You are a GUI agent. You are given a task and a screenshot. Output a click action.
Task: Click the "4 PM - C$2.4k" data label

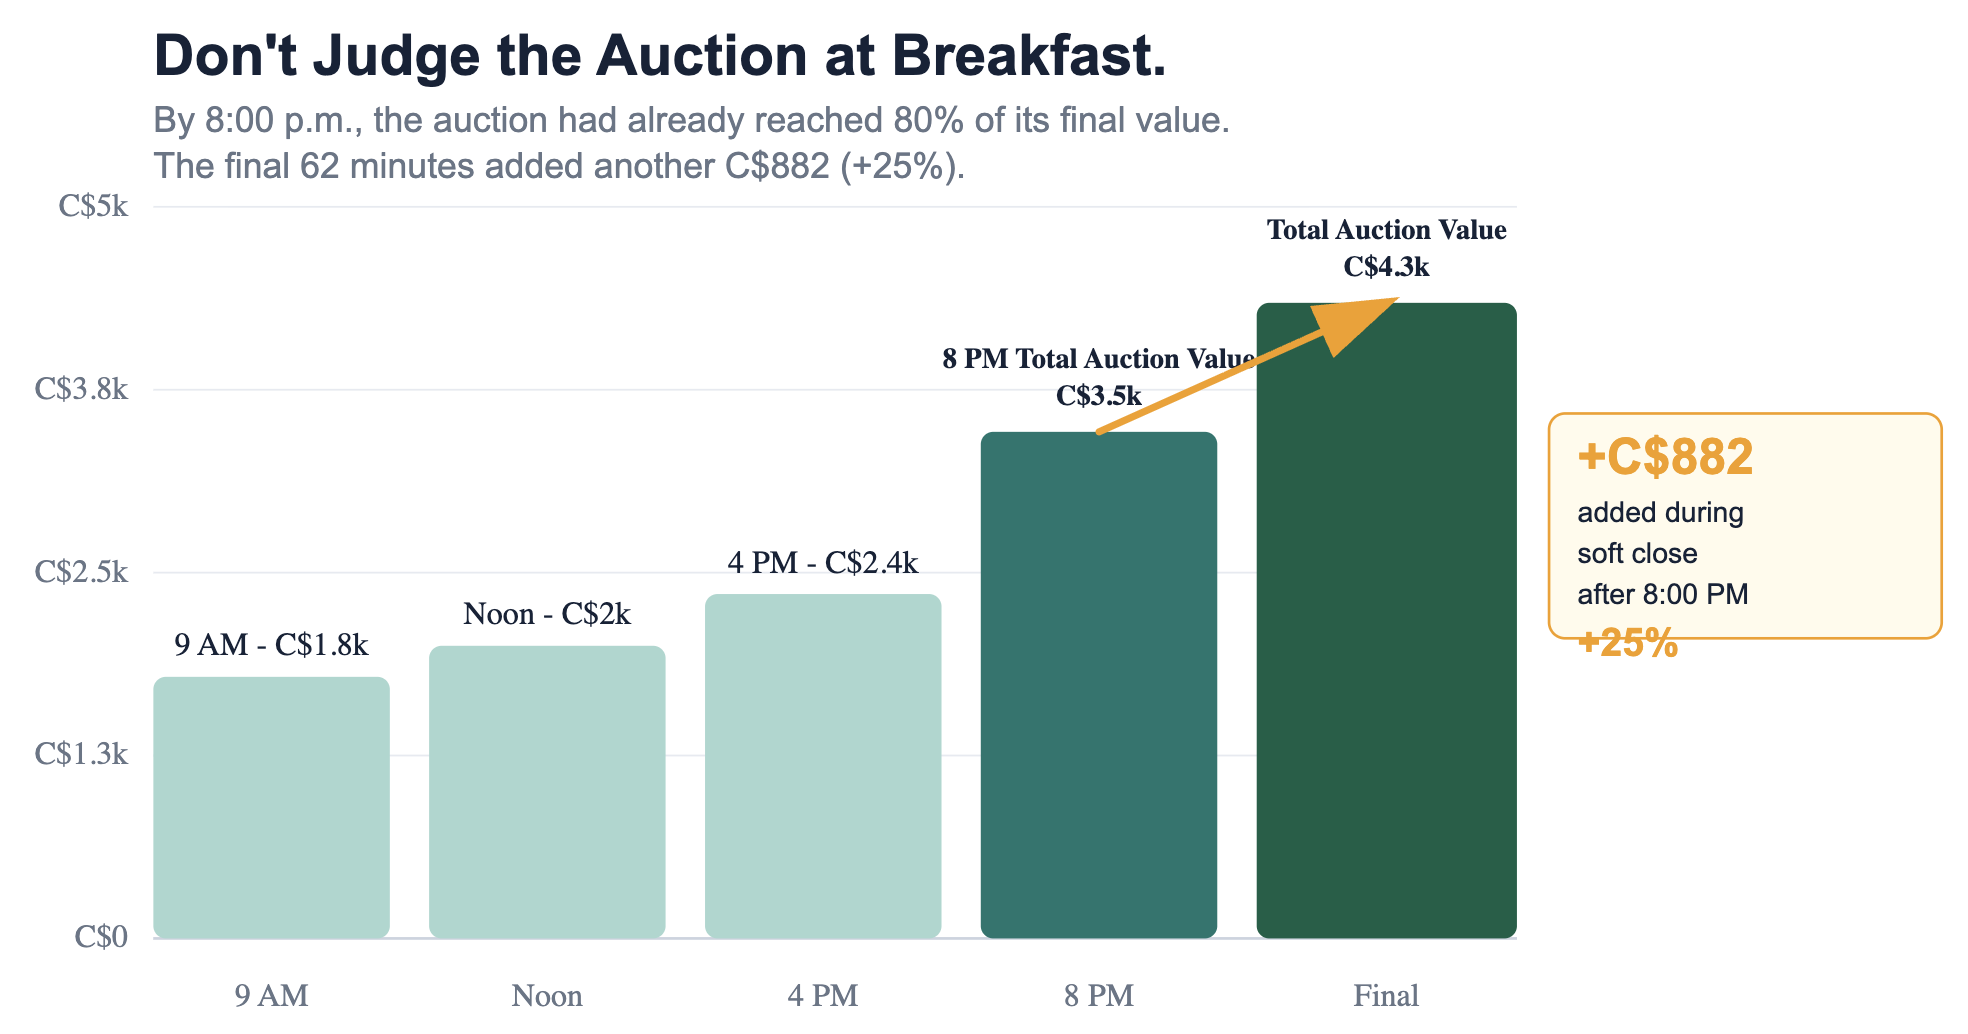[x=823, y=563]
